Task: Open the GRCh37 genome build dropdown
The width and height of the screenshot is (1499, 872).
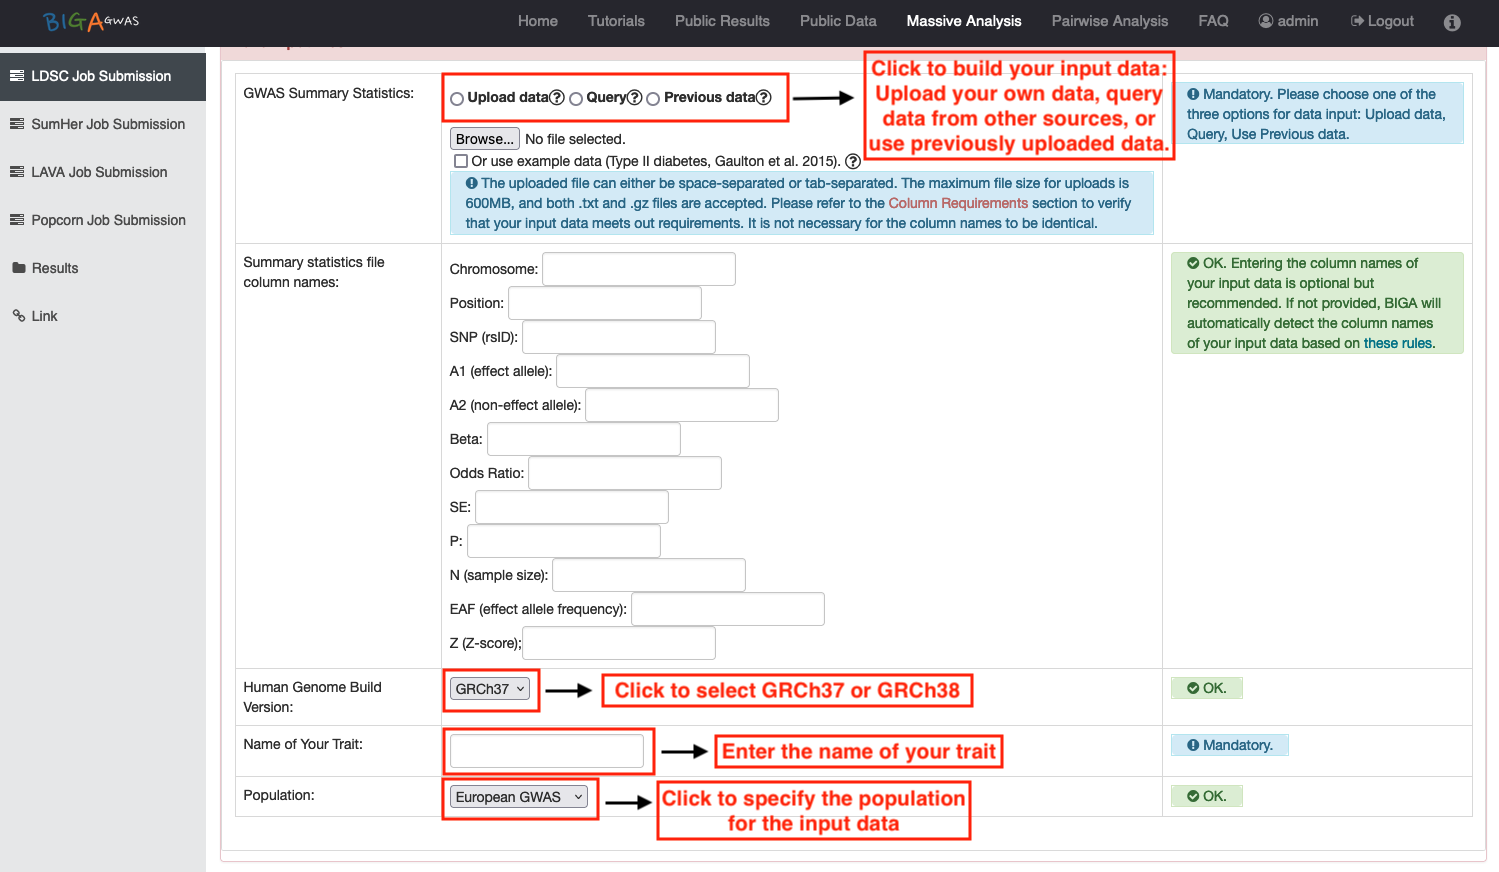Action: 490,689
